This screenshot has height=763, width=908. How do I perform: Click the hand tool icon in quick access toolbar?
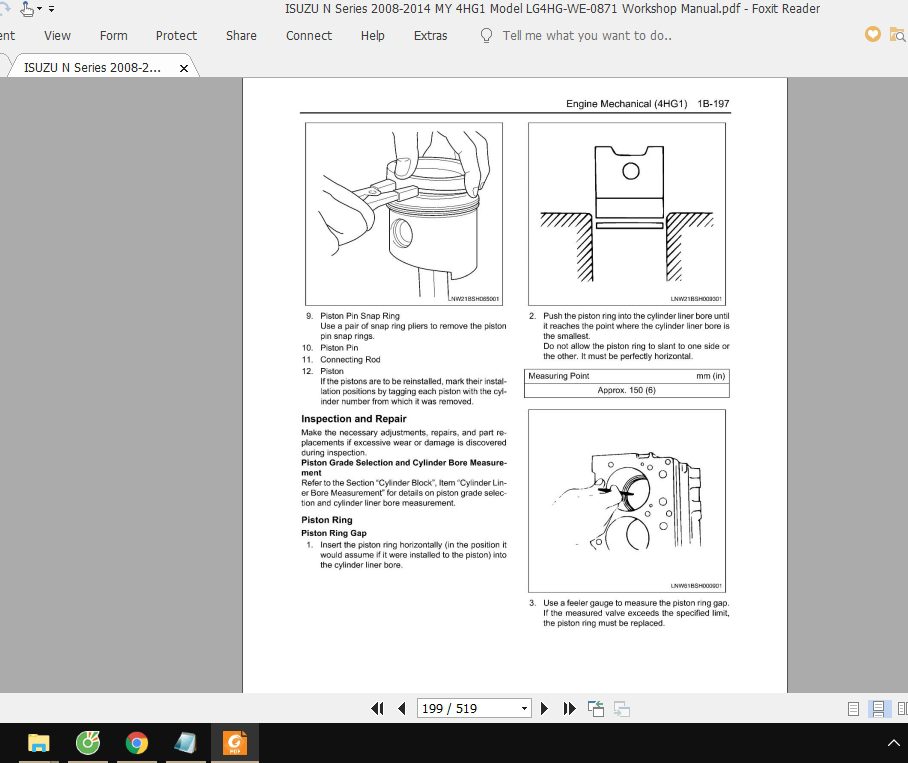(x=27, y=9)
